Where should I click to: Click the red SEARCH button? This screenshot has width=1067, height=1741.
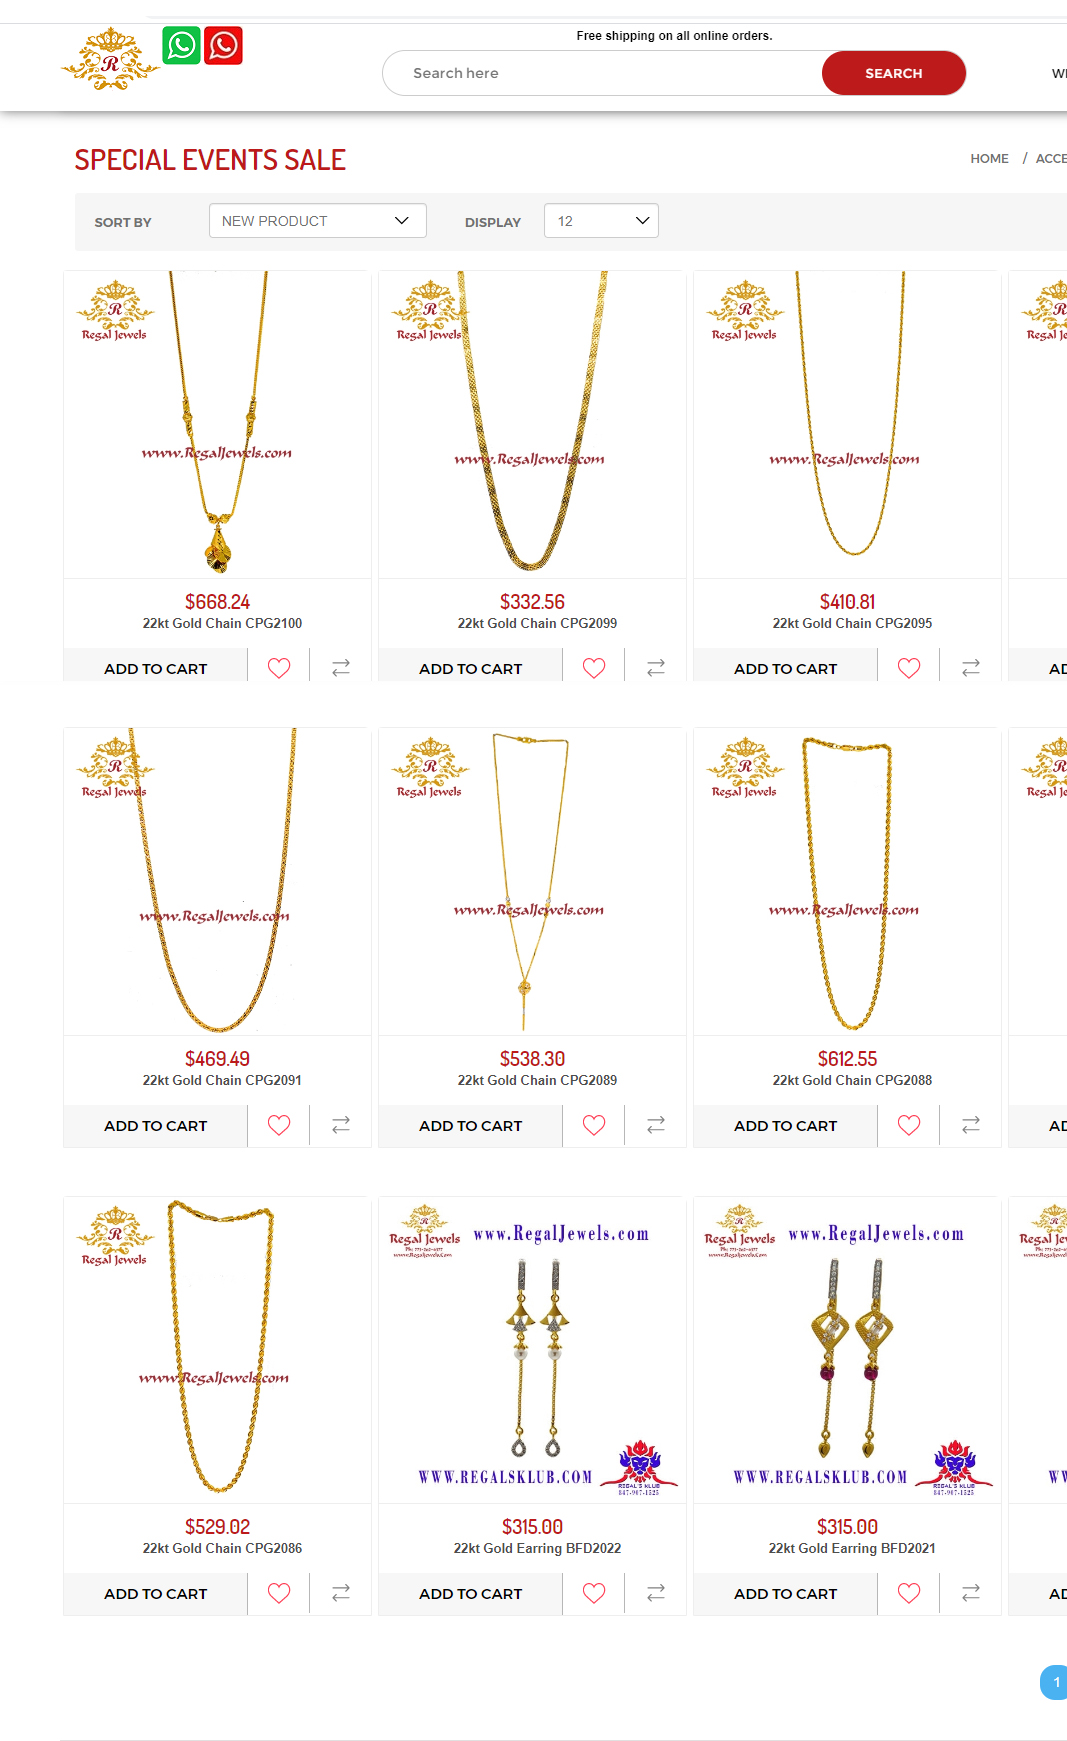click(894, 73)
